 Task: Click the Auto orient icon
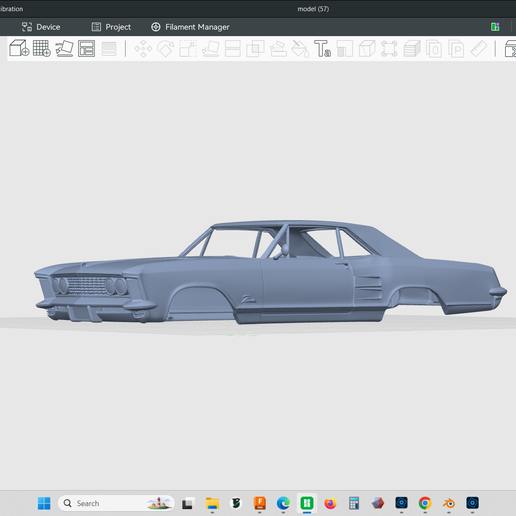[64, 48]
